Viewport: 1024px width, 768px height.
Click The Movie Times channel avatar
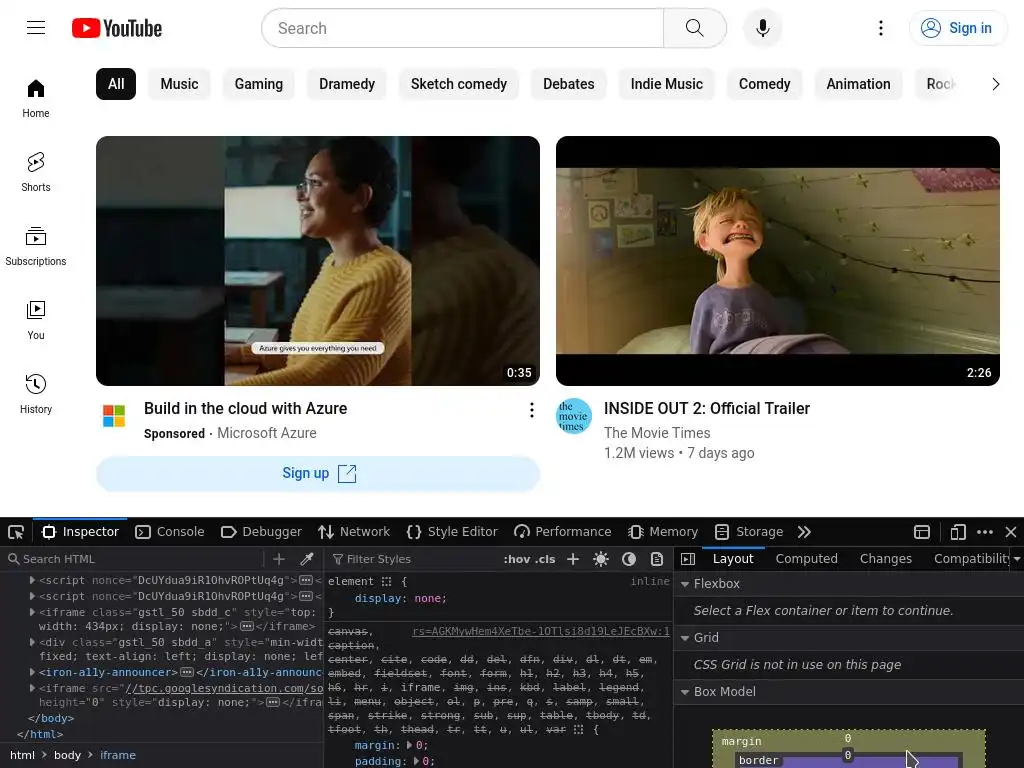click(573, 416)
